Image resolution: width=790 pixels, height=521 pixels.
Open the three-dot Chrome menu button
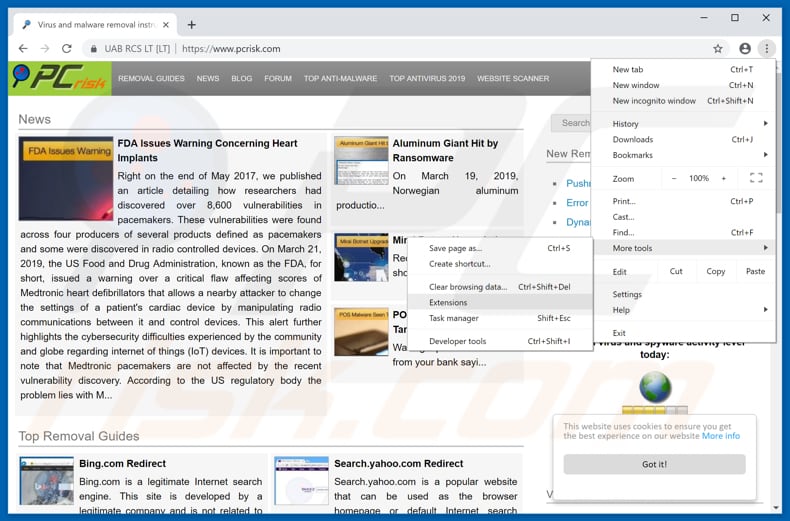tap(767, 48)
